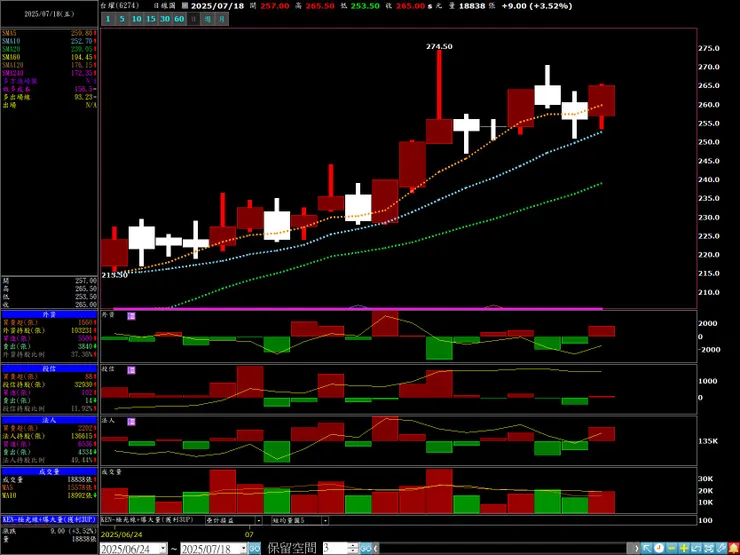Click the 外資持股比例 37.38% row
This screenshot has width=740, height=555.
49,354
